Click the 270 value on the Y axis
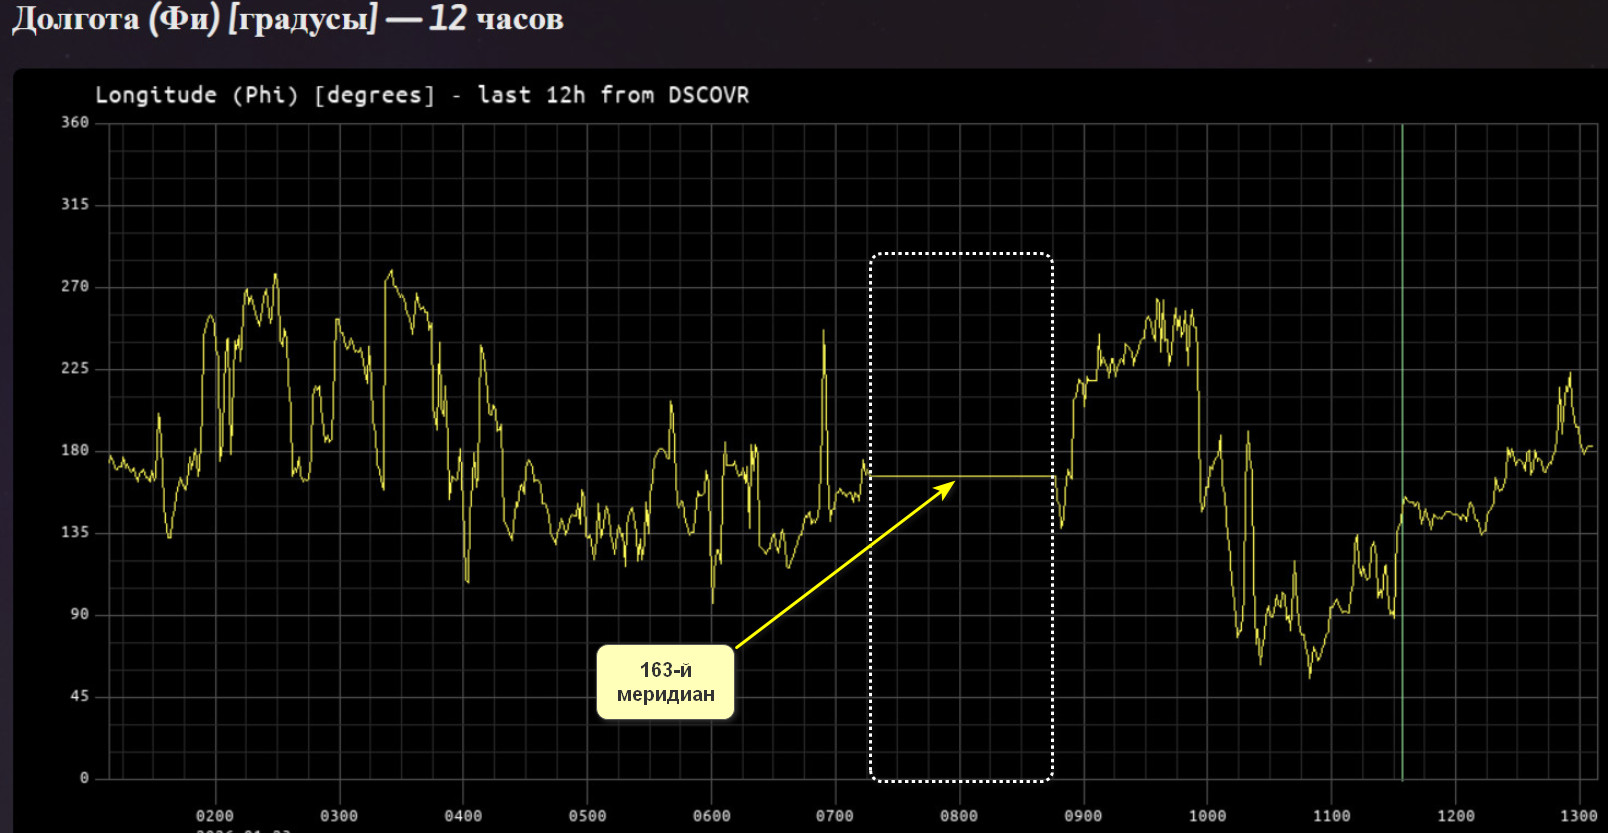Image resolution: width=1608 pixels, height=833 pixels. 75,286
